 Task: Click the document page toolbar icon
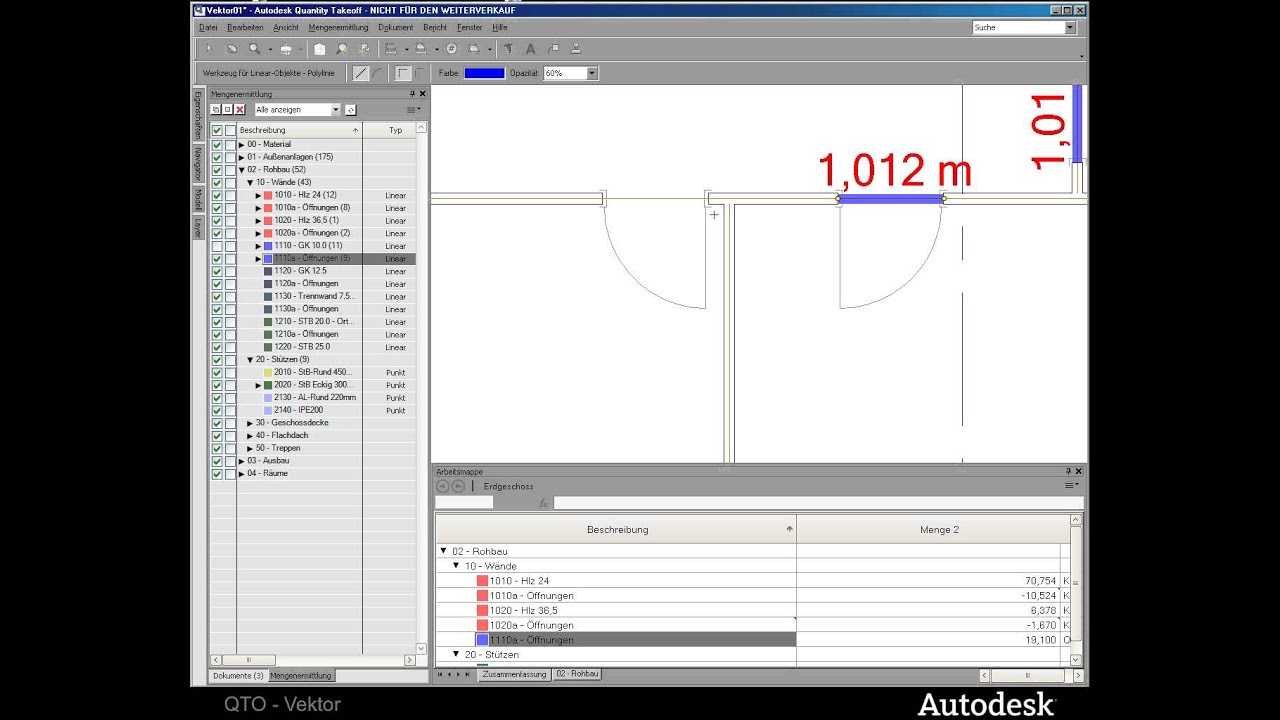pos(319,49)
